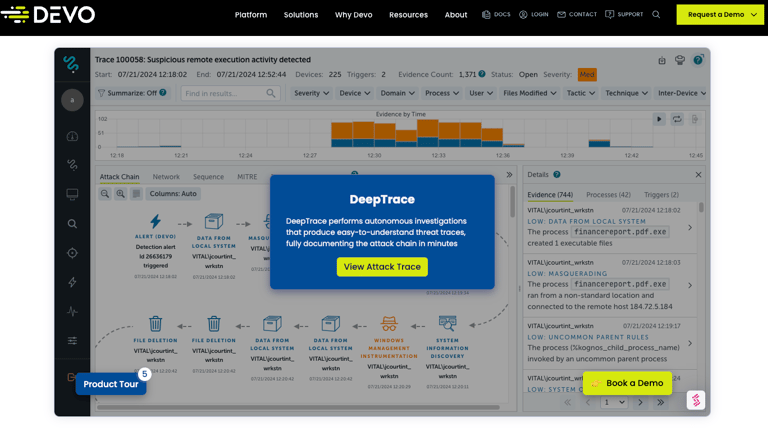Click the timeline loop icon
This screenshot has height=431, width=768.
(677, 119)
